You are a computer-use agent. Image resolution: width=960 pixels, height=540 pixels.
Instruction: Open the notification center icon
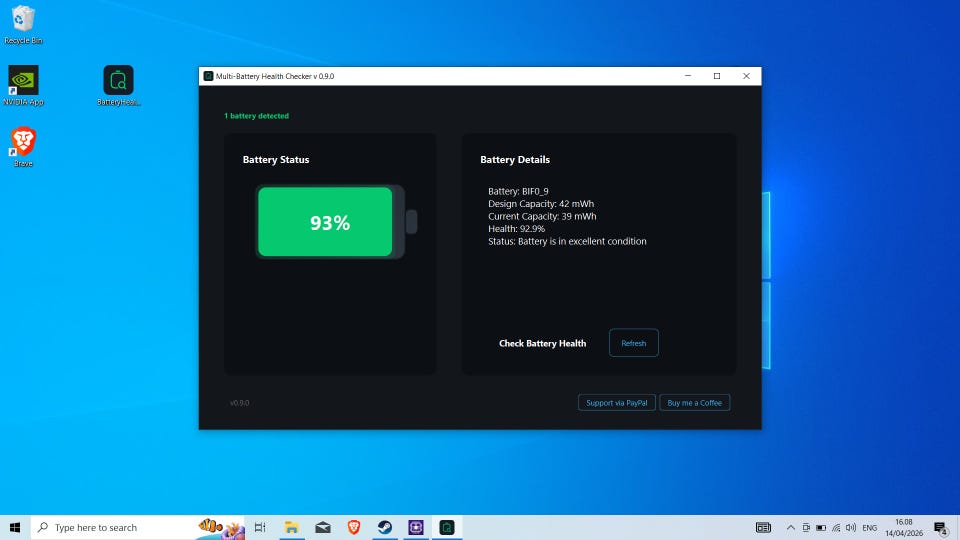(x=941, y=527)
